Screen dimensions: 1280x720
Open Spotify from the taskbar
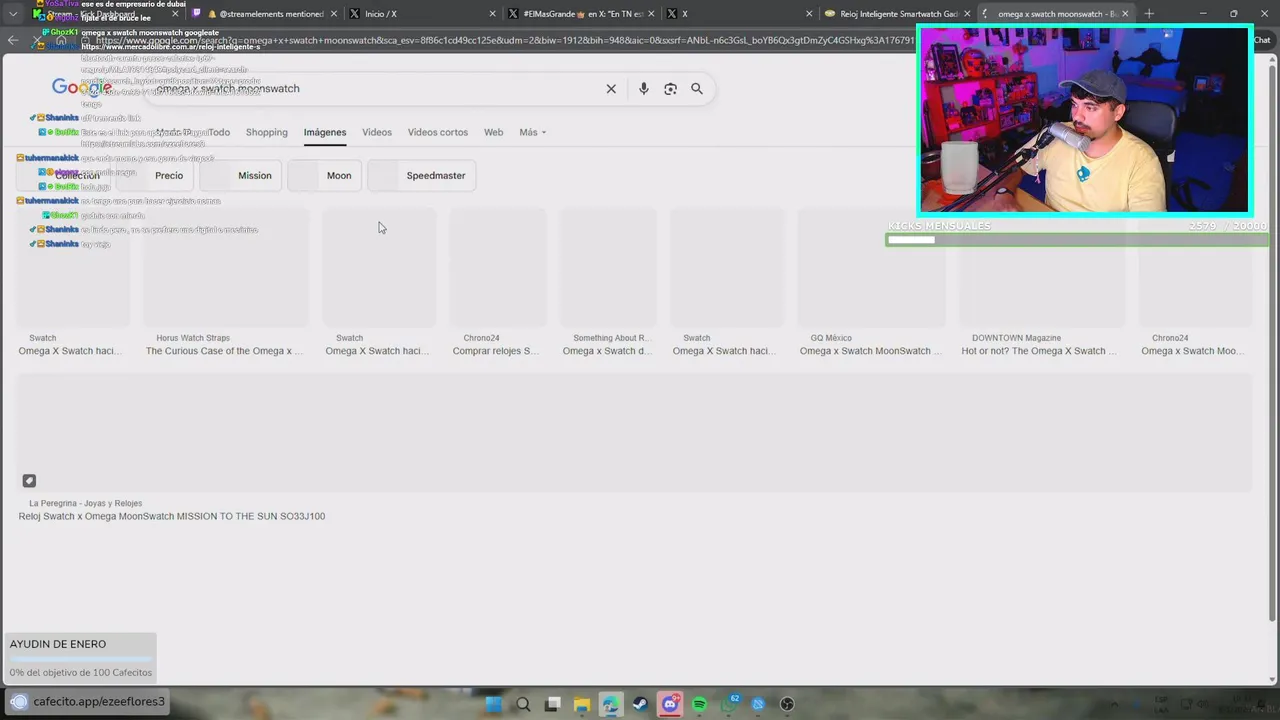click(x=699, y=704)
